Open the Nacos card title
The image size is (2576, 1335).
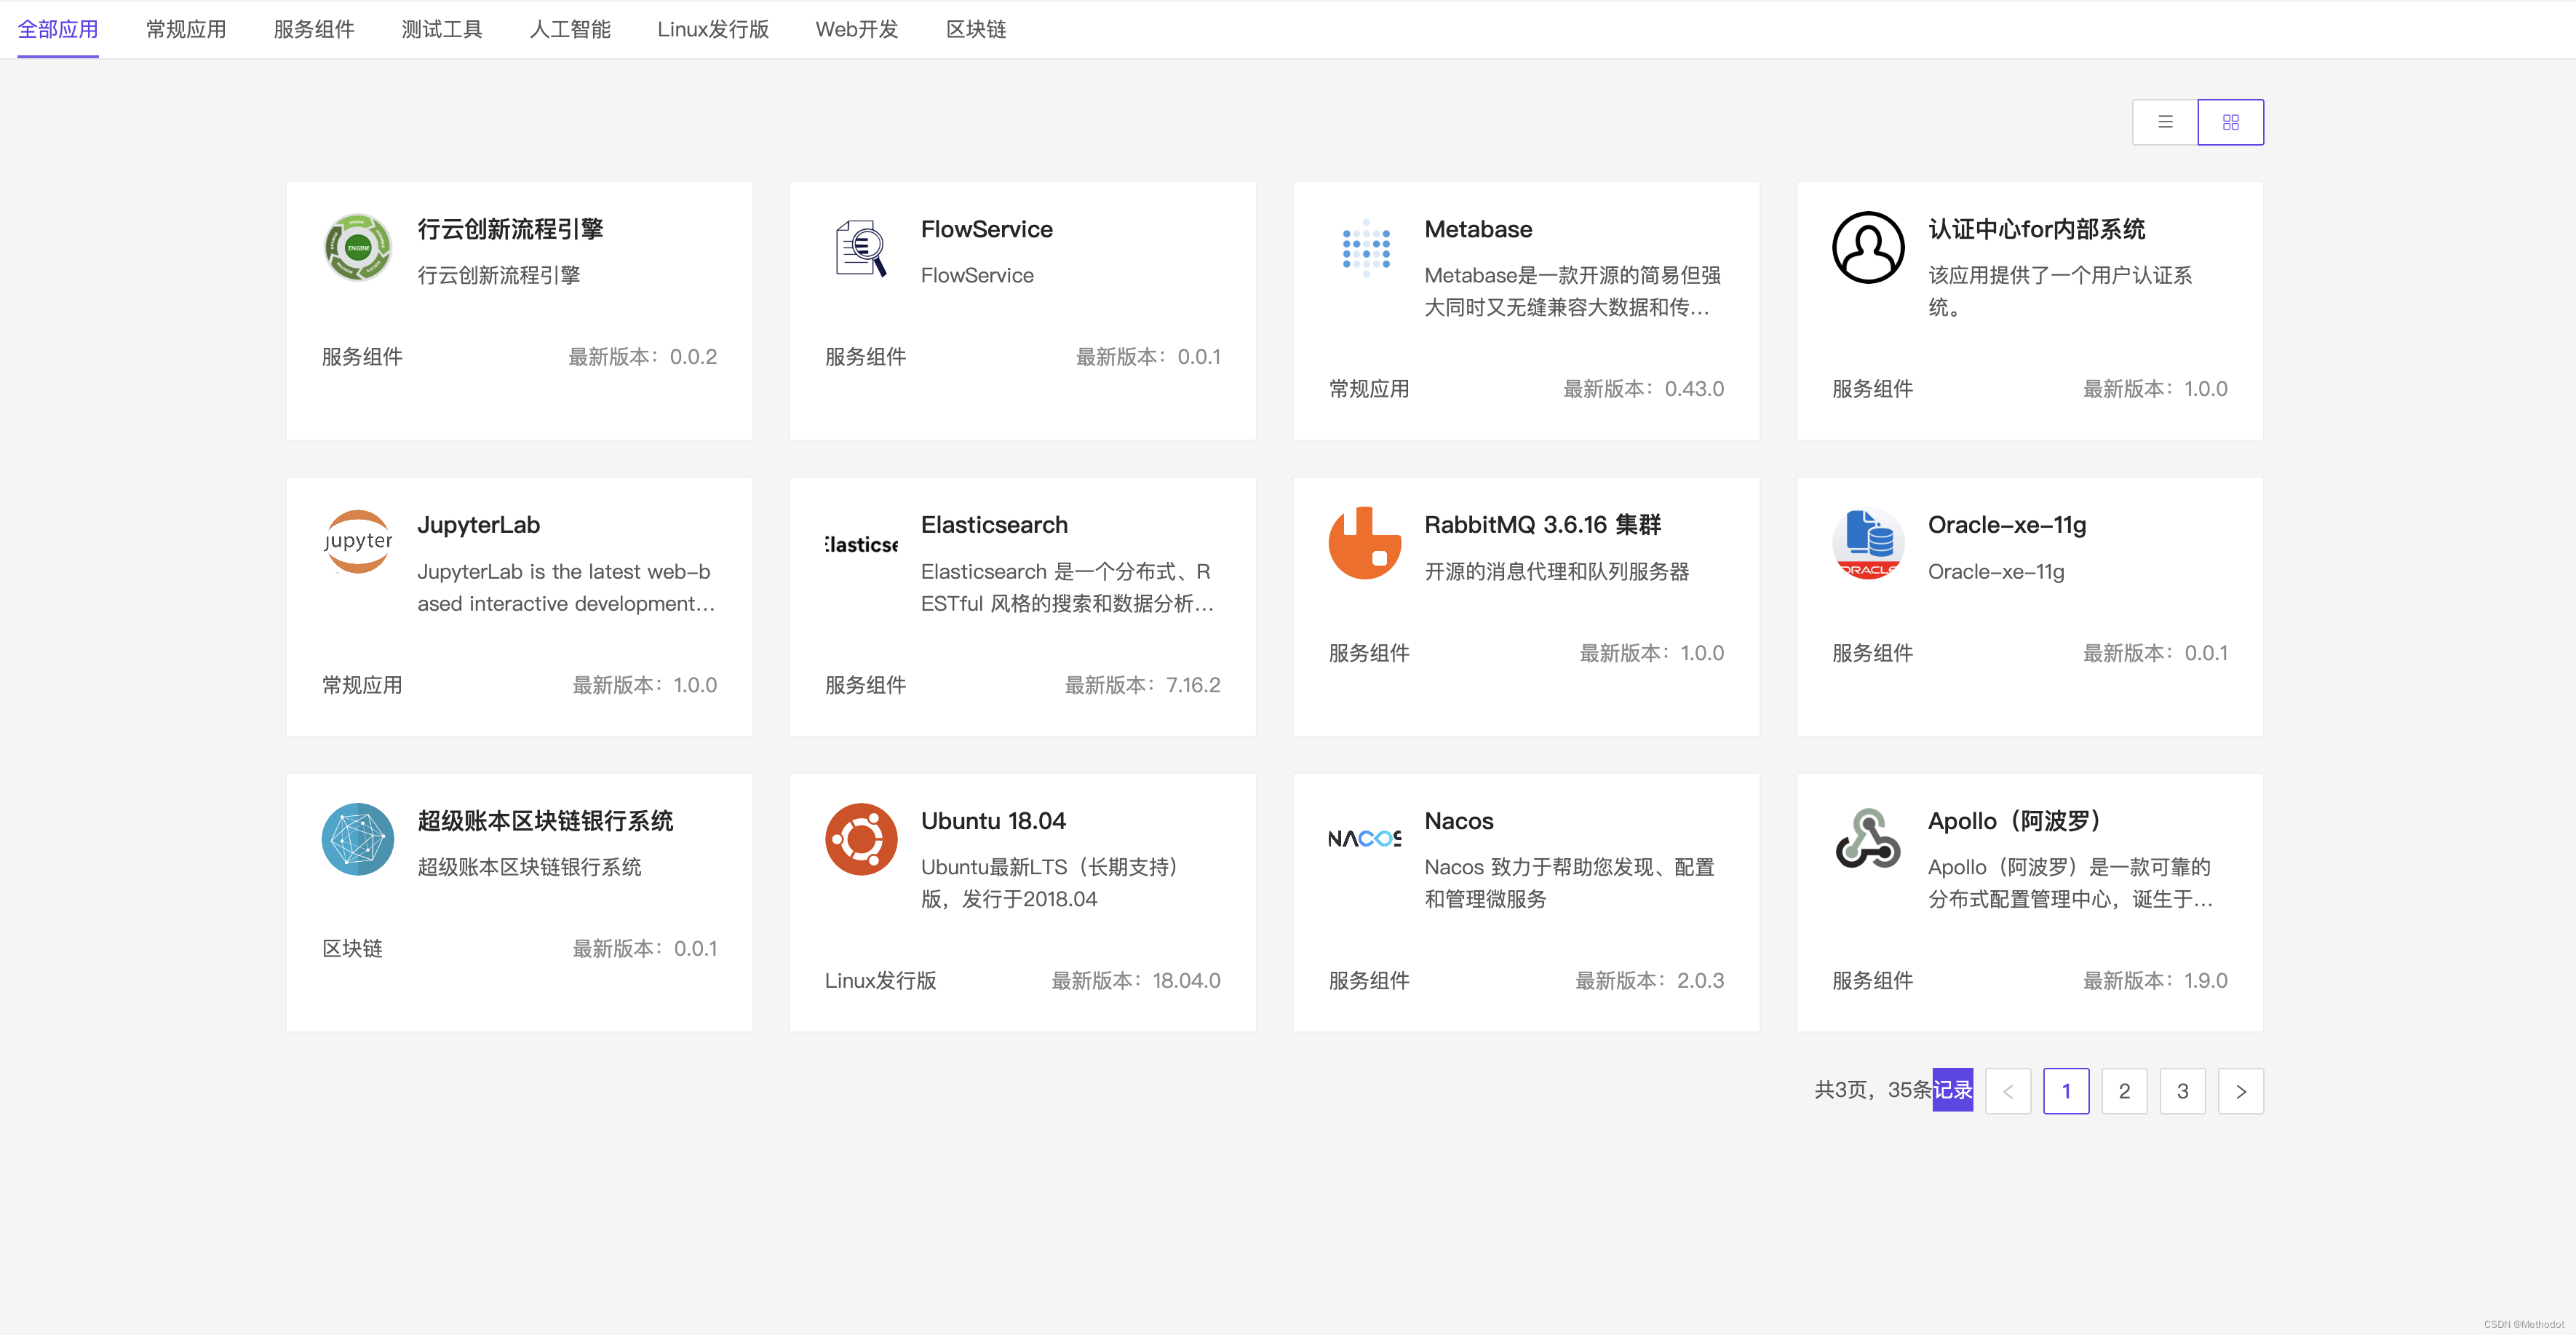[1458, 821]
